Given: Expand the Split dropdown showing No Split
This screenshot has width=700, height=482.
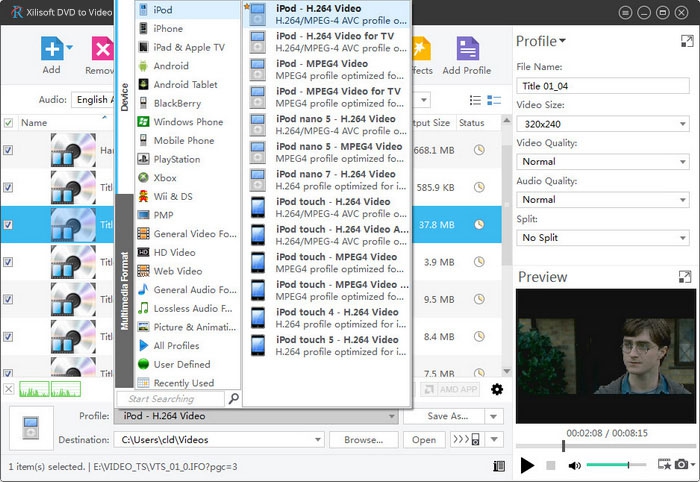Looking at the screenshot, I should (602, 238).
